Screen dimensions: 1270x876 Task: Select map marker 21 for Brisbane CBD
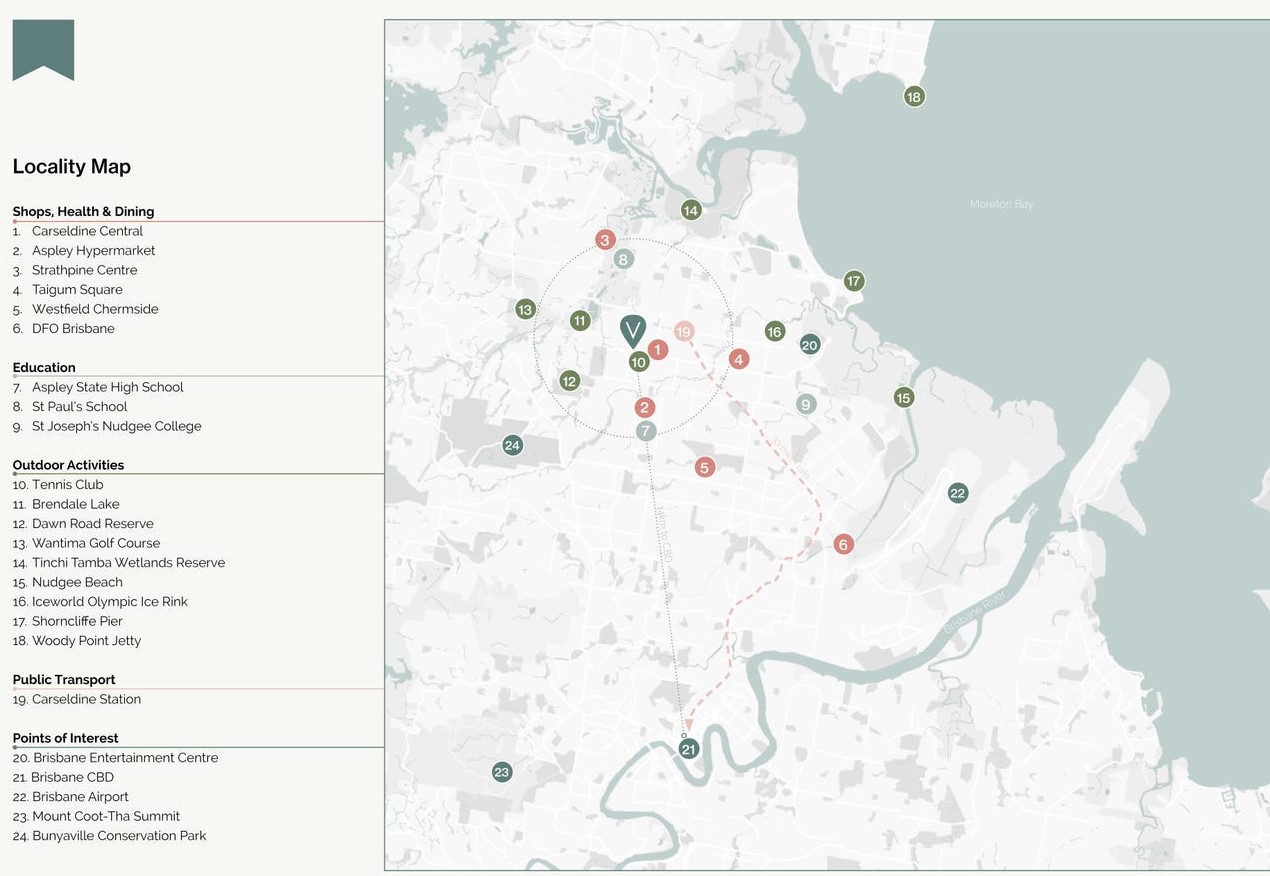688,749
